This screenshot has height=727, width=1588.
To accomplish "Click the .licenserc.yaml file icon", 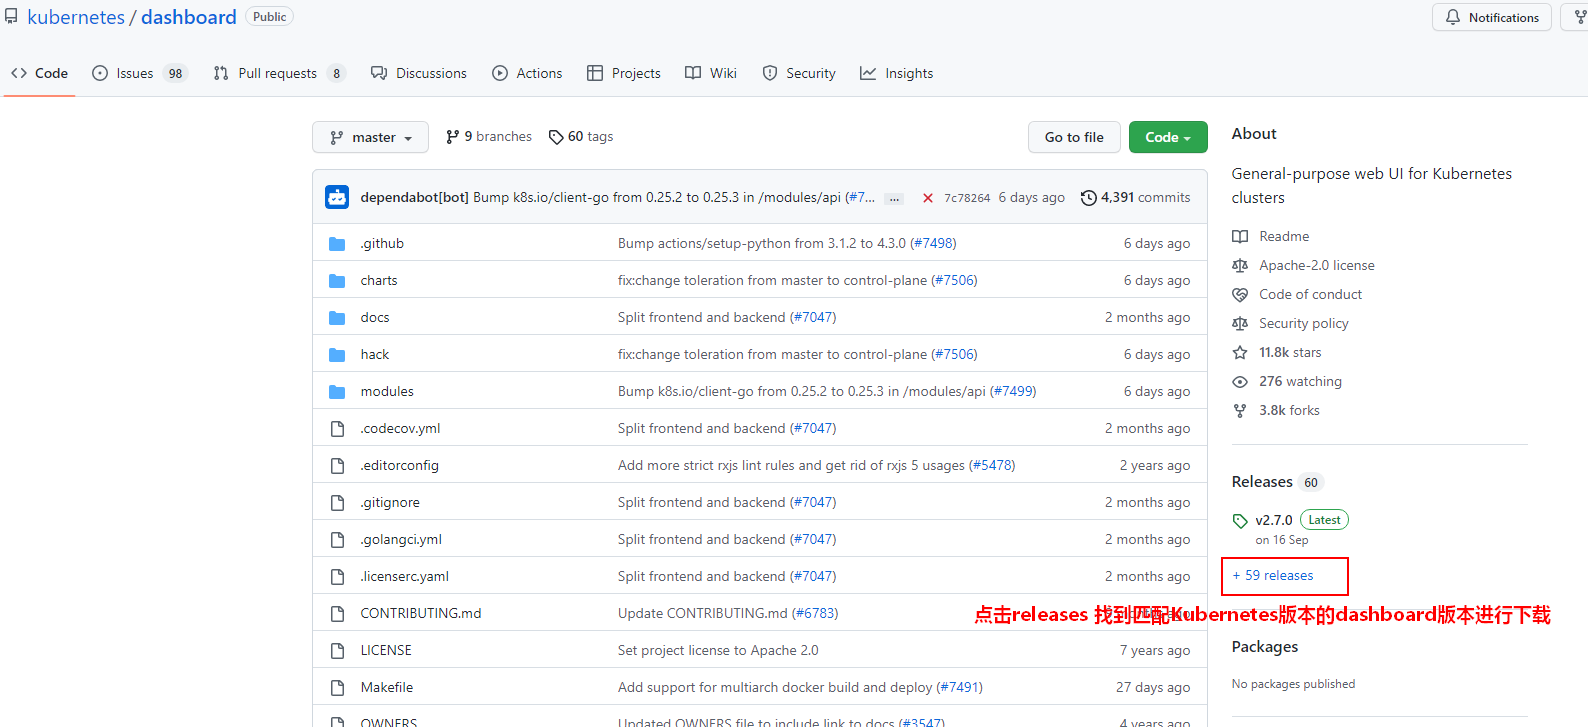I will [x=337, y=577].
